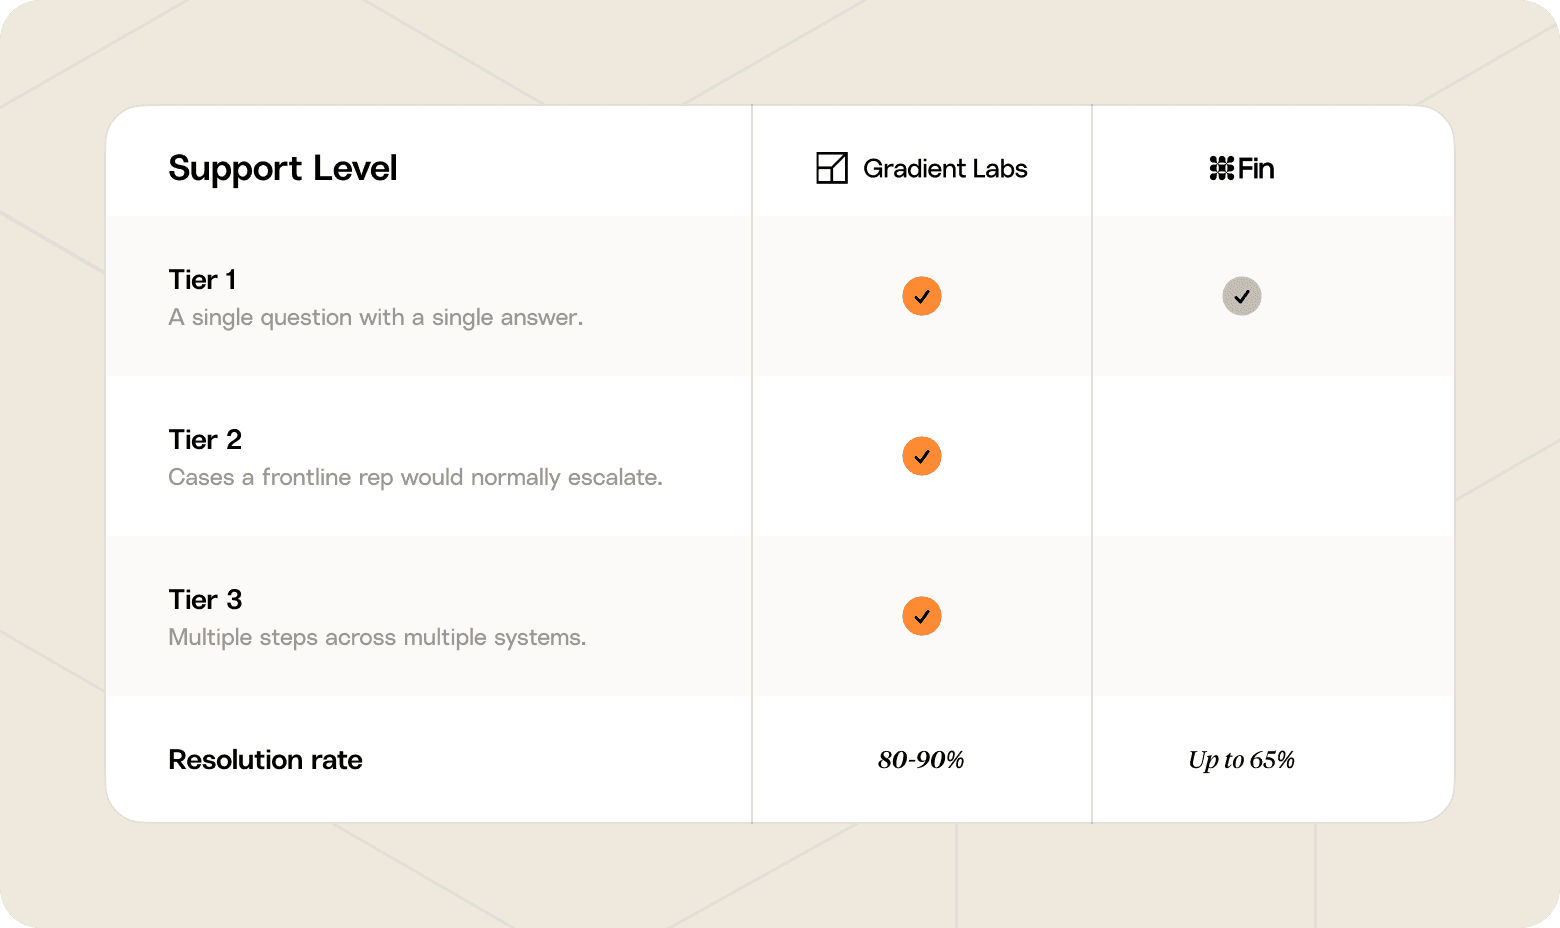Click the gray checkmark in Fin column
The height and width of the screenshot is (928, 1560).
point(1242,296)
